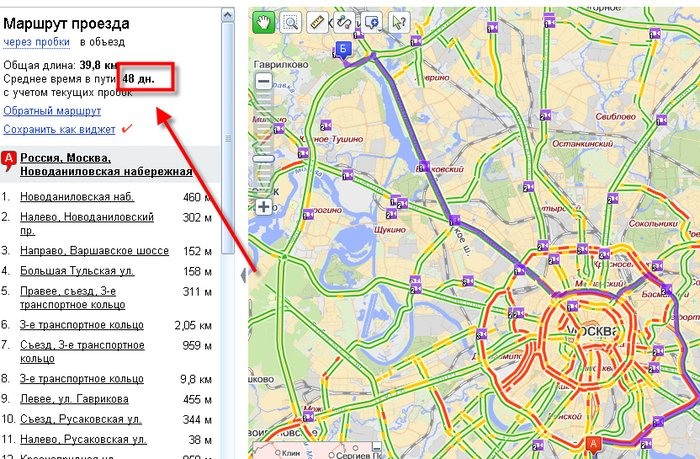Select 'в объезд' route option
The image size is (700, 459).
coord(101,43)
